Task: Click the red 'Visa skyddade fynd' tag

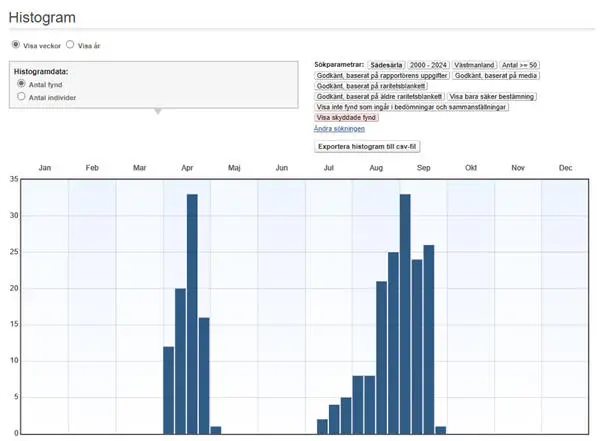Action: pyautogui.click(x=346, y=118)
